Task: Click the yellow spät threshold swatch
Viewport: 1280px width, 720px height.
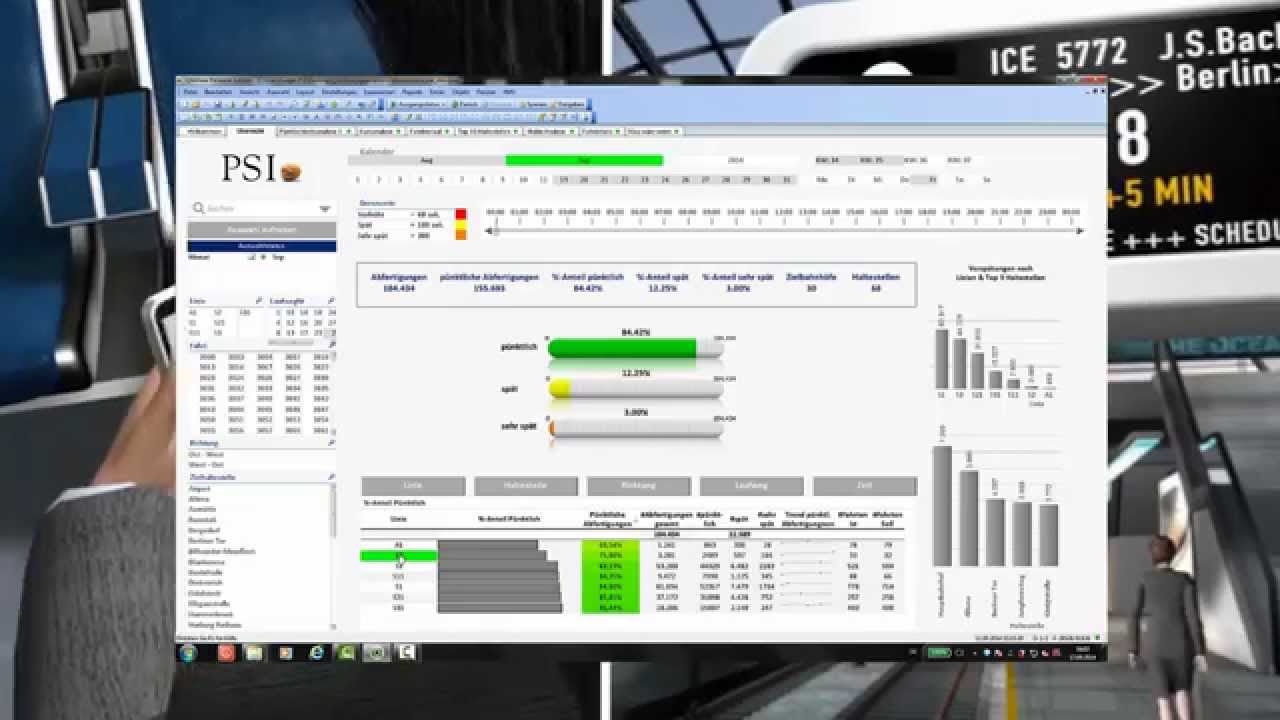Action: click(461, 225)
